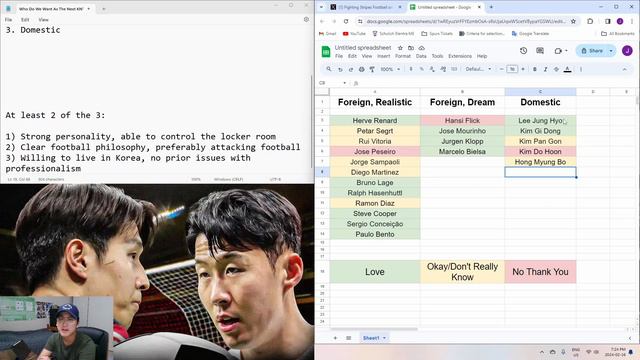Open the side panel arrow at bottom right
Image resolution: width=640 pixels, height=360 pixels.
[630, 338]
